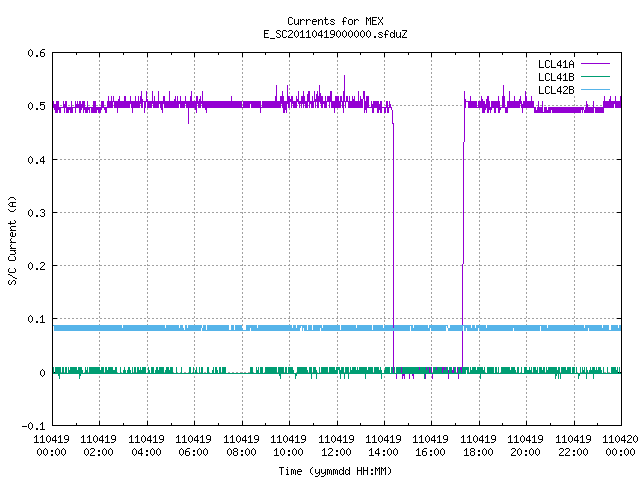Click the y-axis tick value 0.1
Viewport: 640px width, 480px height.
[x=36, y=319]
